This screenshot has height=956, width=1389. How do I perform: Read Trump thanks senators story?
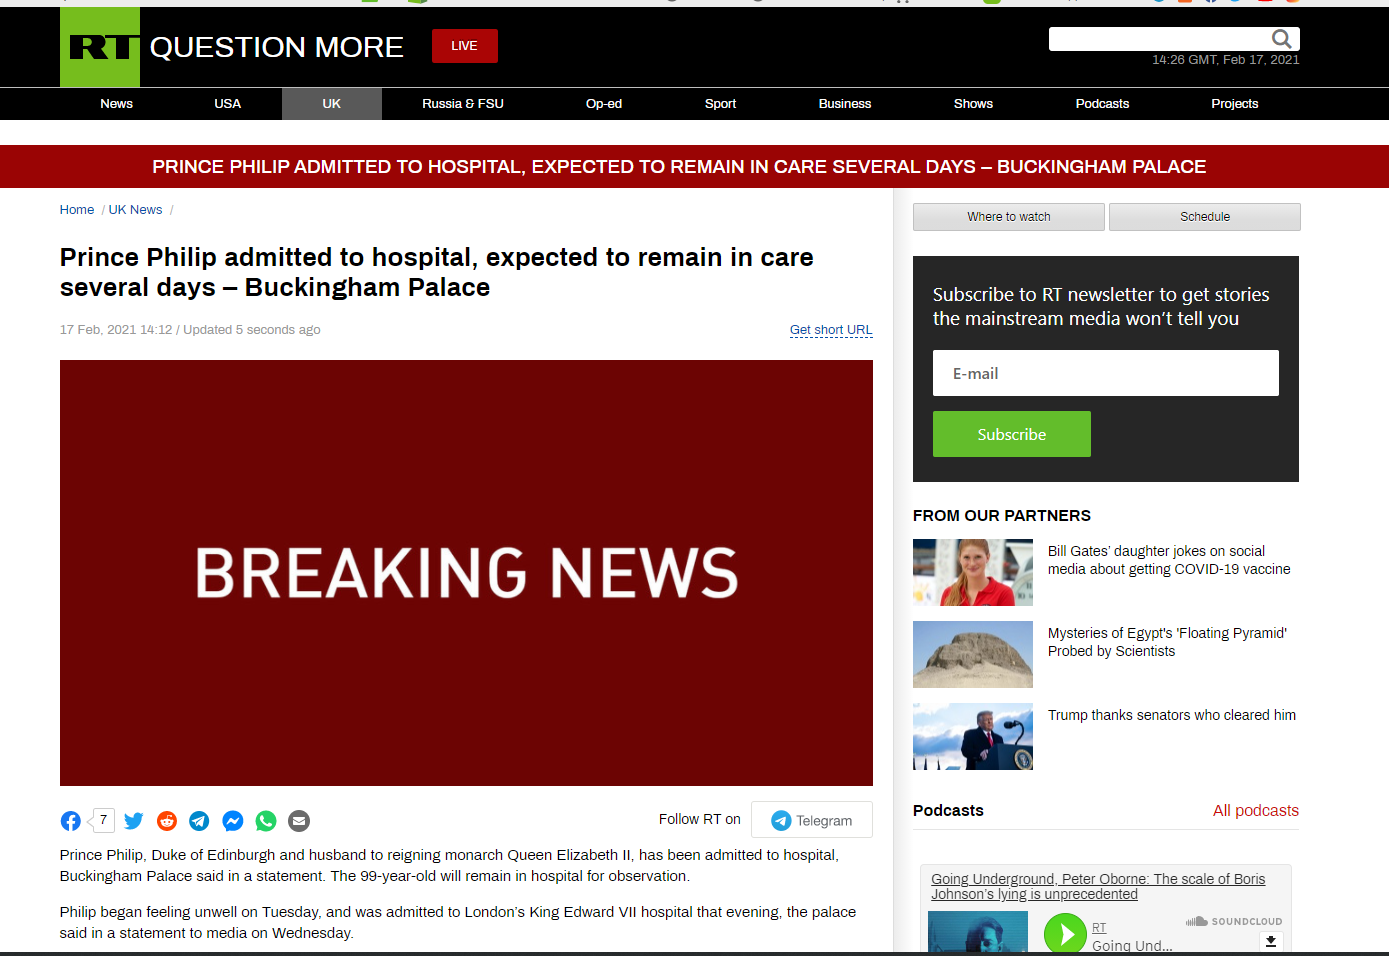click(x=1172, y=715)
